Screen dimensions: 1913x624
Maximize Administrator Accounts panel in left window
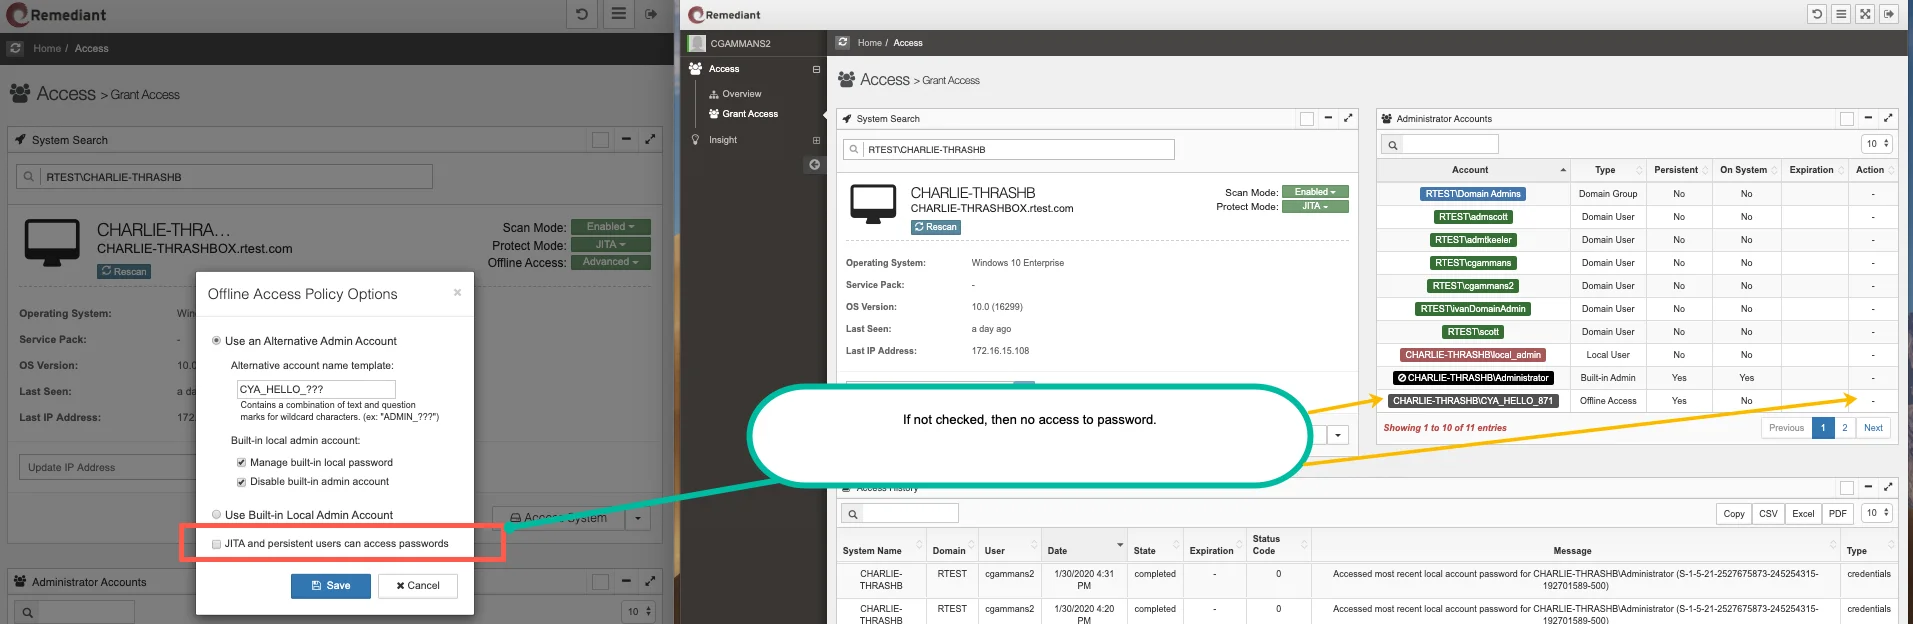pyautogui.click(x=650, y=581)
